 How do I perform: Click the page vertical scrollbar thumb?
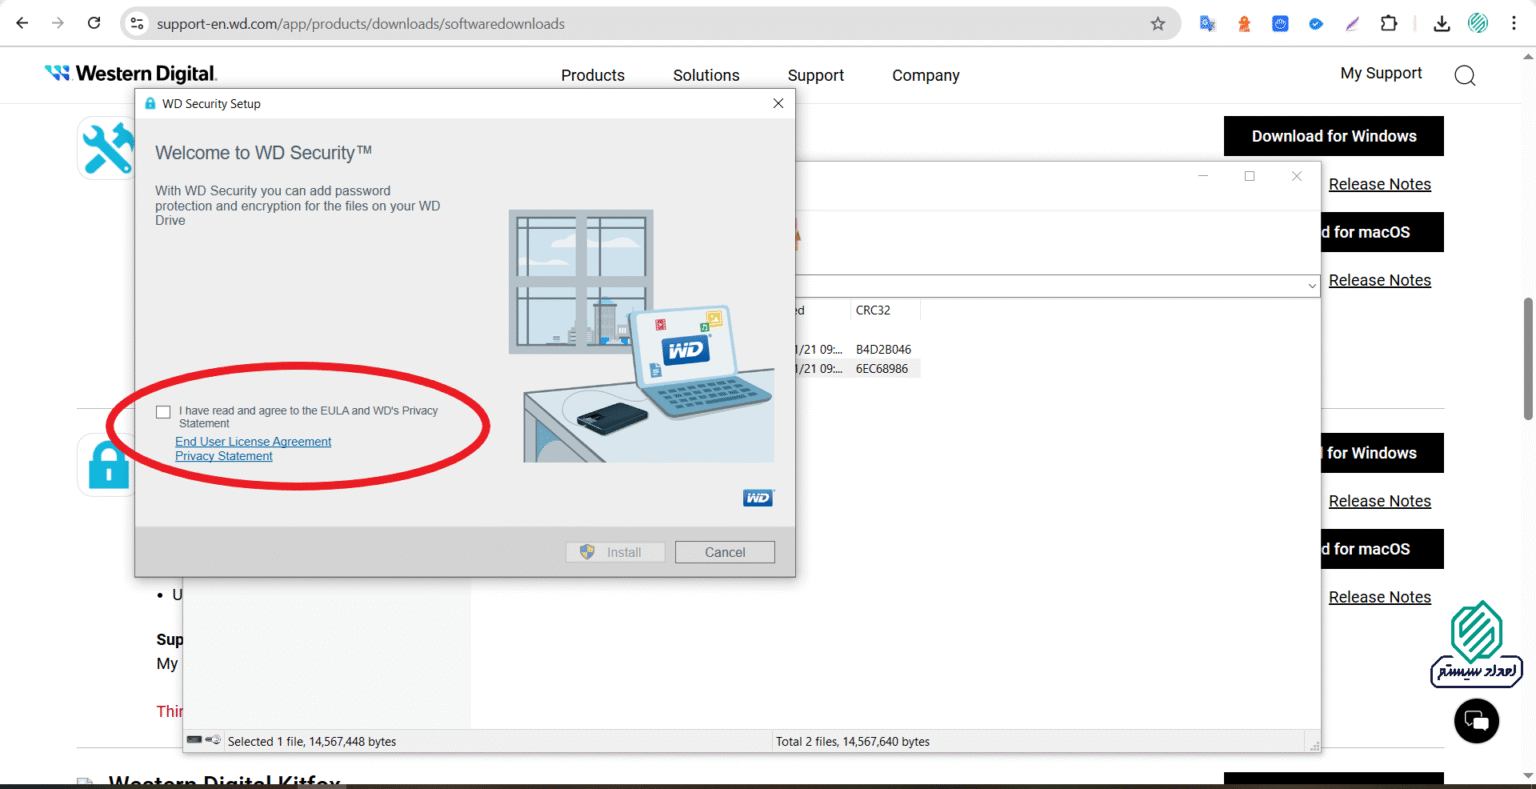[1528, 359]
